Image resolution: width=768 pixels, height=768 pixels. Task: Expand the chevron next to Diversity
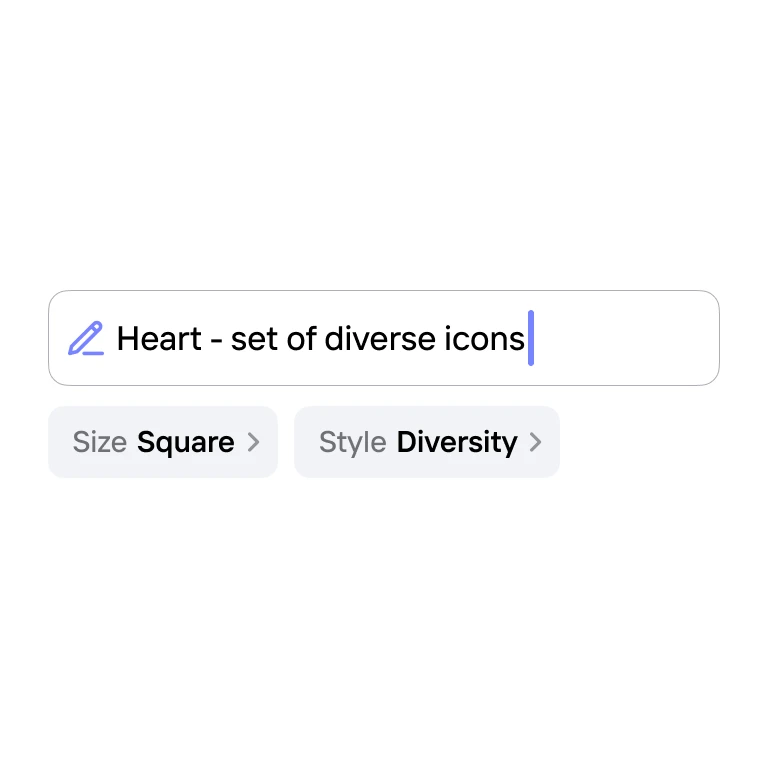(535, 442)
